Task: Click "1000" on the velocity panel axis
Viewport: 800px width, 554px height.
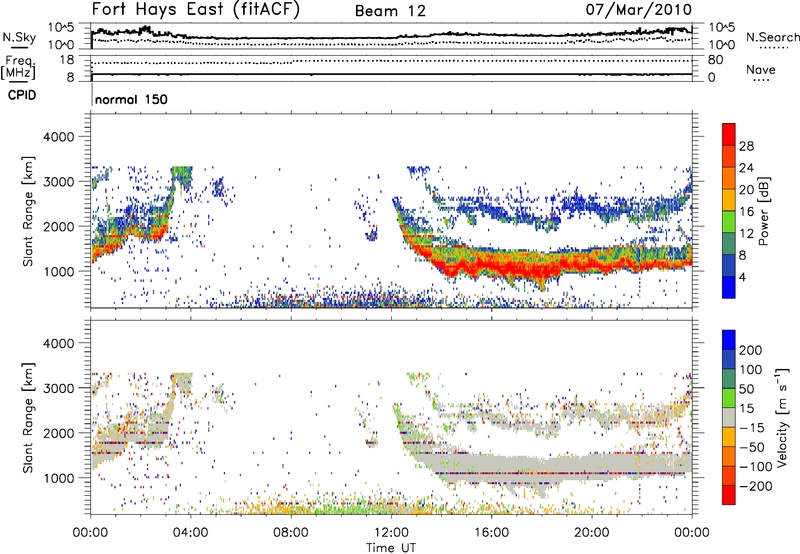Action: [x=59, y=478]
